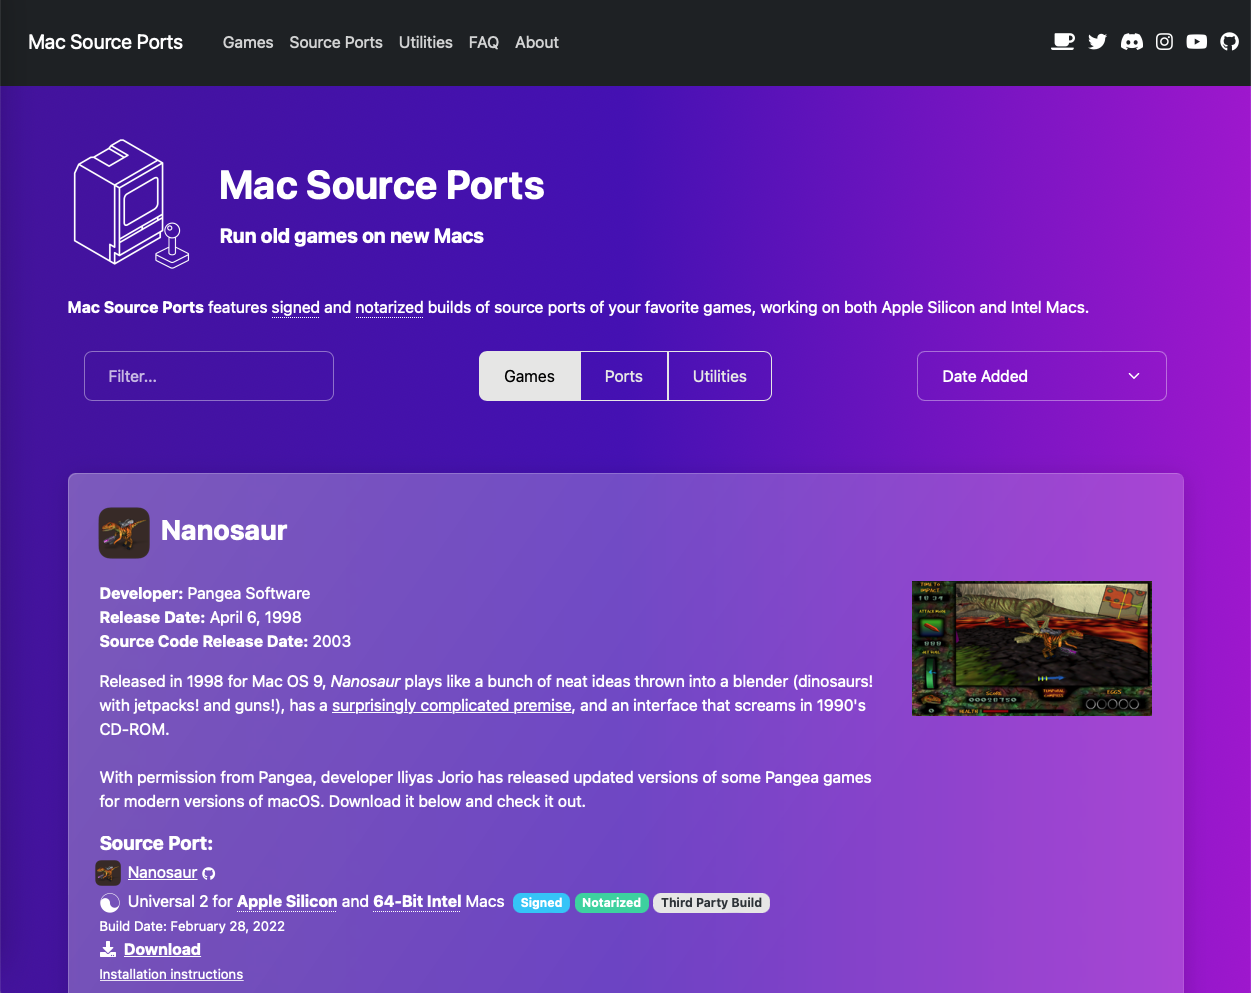Click the 'Developer: Pangea Software' line
The image size is (1251, 993).
point(205,593)
